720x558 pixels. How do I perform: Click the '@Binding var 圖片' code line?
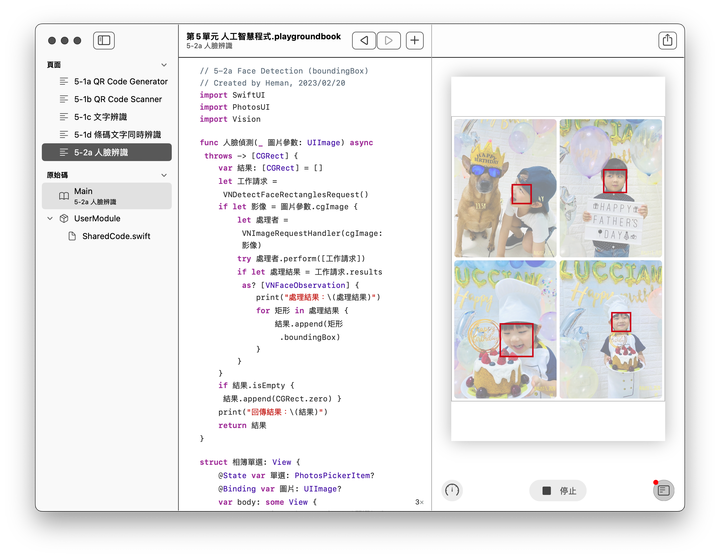[280, 489]
